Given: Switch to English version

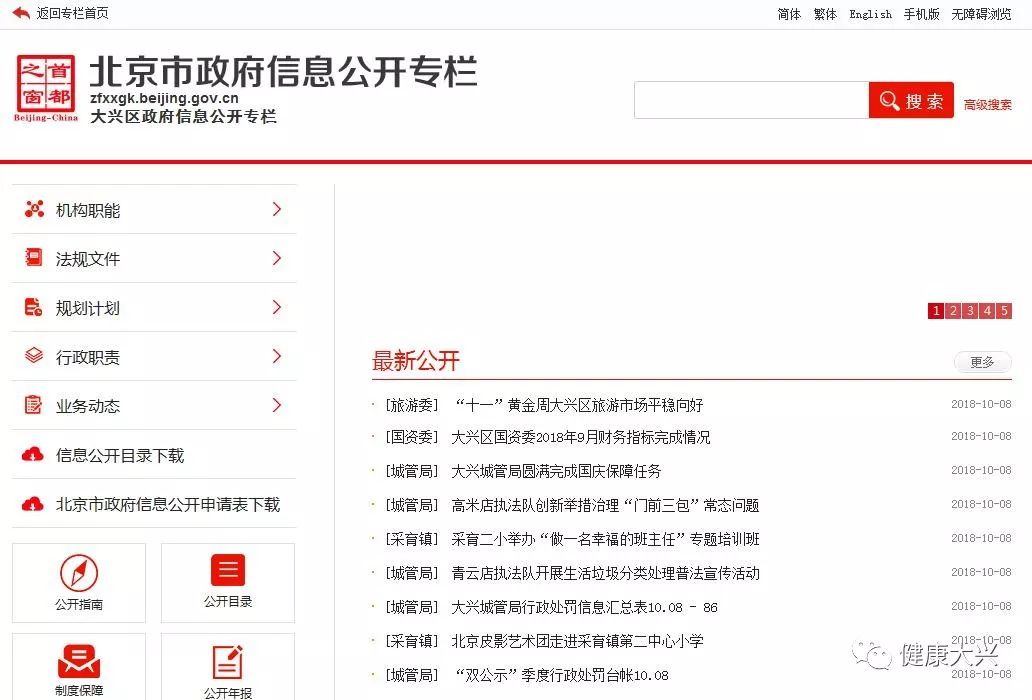Looking at the screenshot, I should click(x=870, y=14).
